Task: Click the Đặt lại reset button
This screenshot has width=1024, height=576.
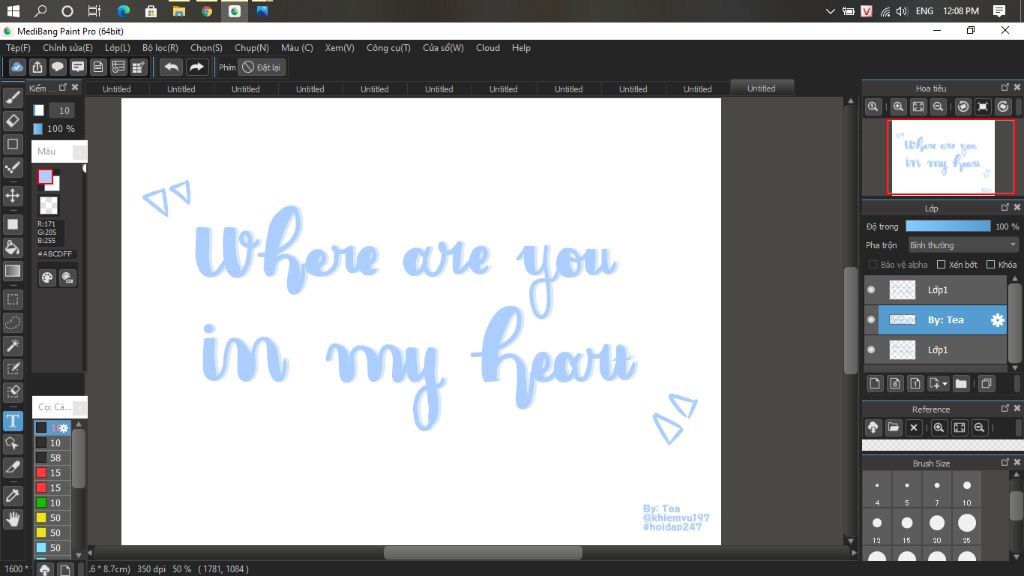Action: coord(261,67)
